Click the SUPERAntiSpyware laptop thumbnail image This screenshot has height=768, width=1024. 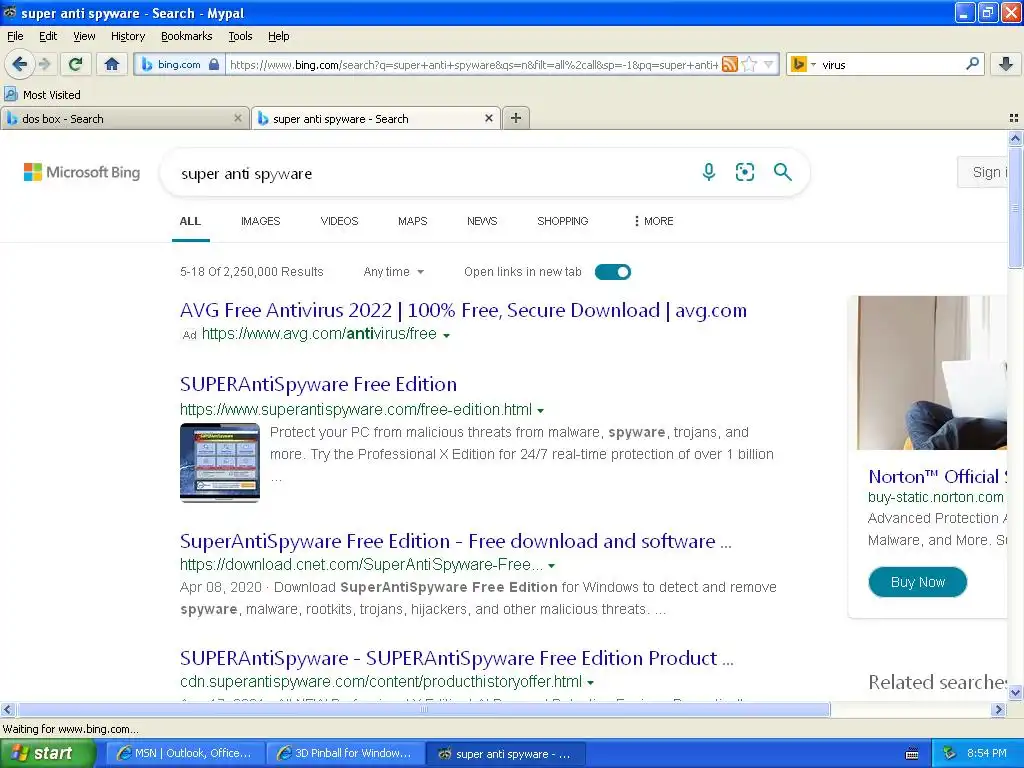click(219, 462)
